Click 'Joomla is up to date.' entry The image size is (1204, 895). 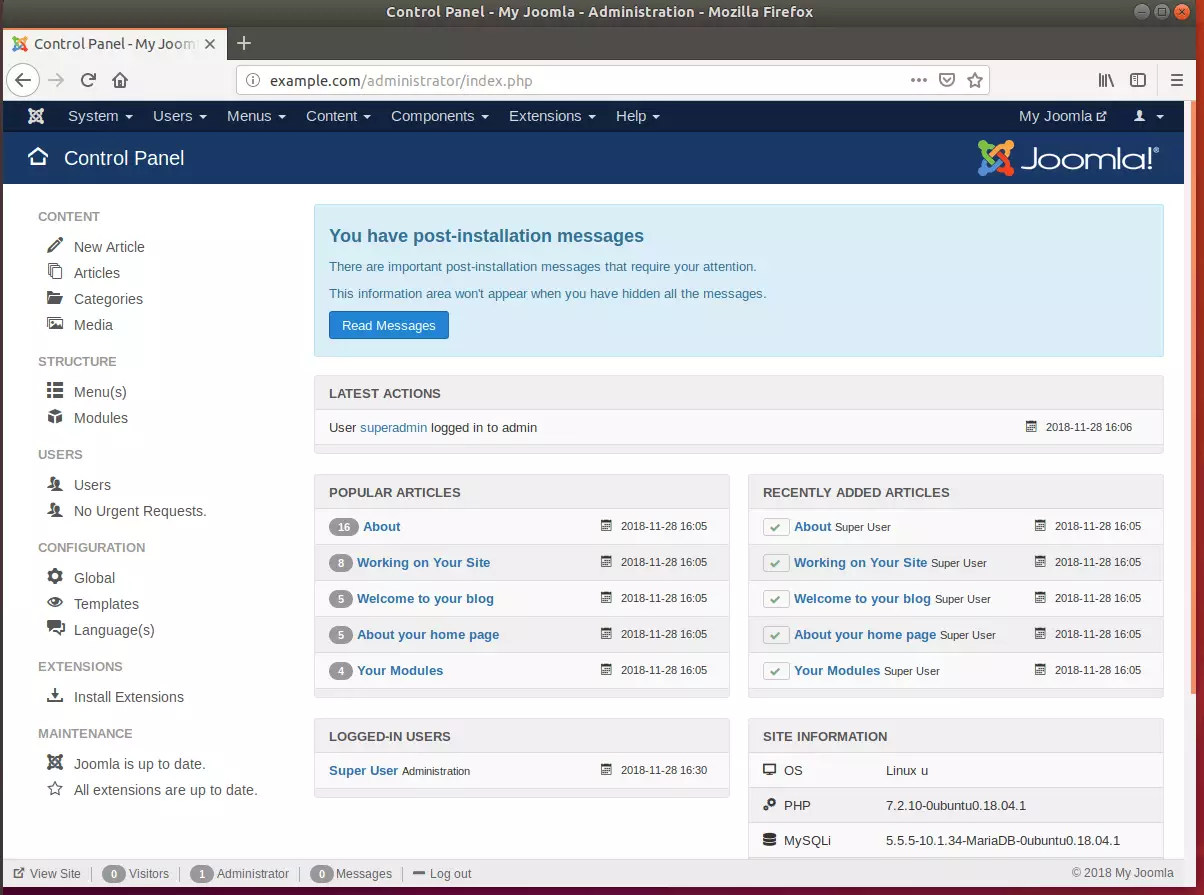coord(140,763)
